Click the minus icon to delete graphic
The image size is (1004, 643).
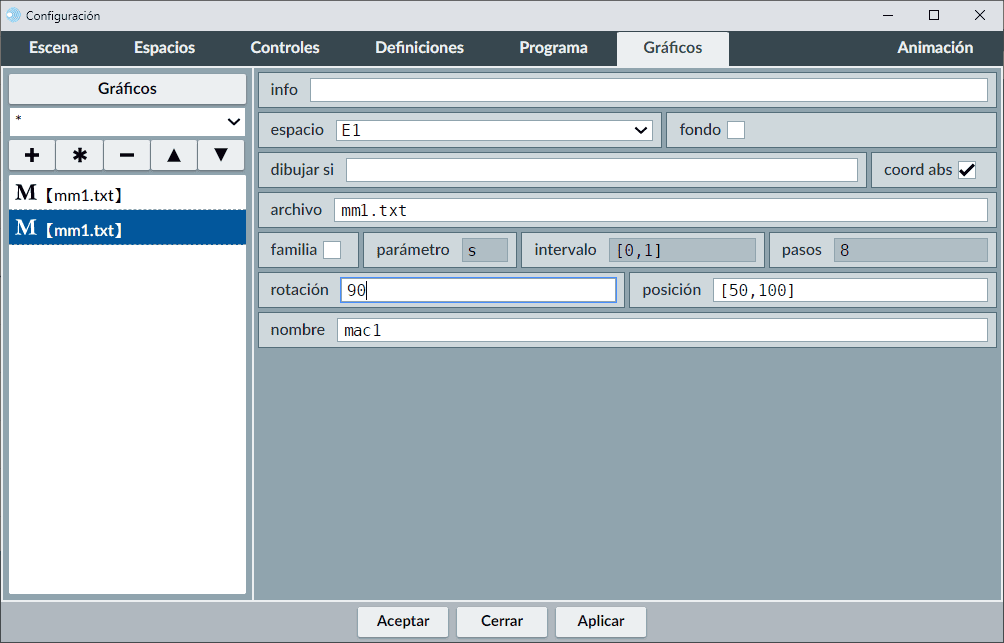point(127,156)
